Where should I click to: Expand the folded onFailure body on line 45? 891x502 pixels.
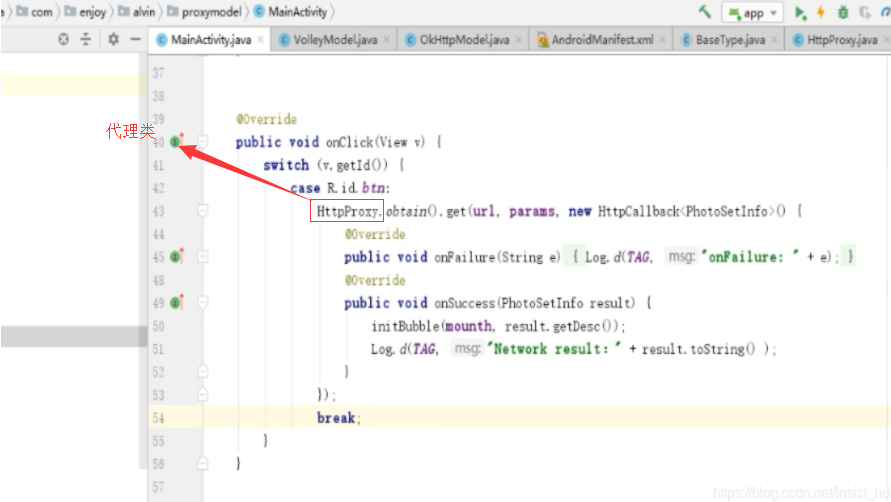(x=202, y=256)
